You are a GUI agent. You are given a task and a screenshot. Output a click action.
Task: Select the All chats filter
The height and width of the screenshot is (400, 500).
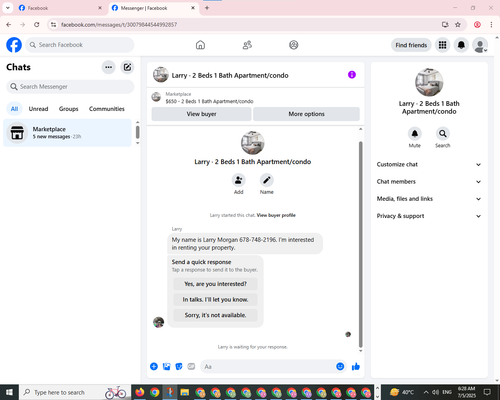(14, 109)
